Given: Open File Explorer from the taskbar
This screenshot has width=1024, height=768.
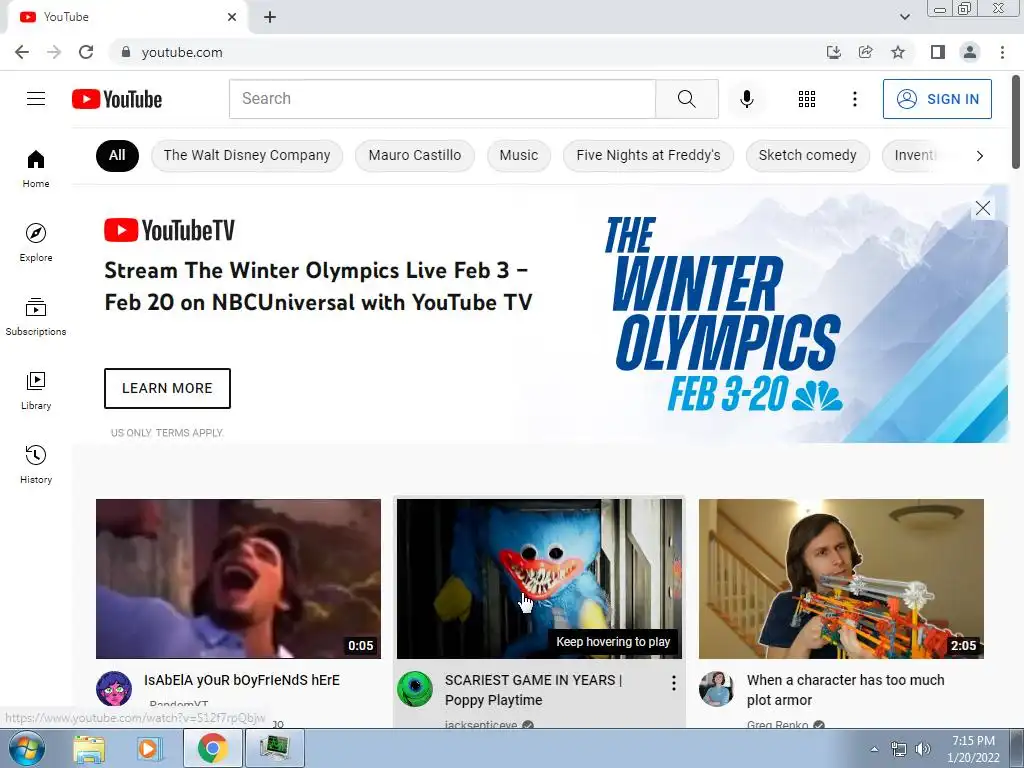Looking at the screenshot, I should click(89, 749).
